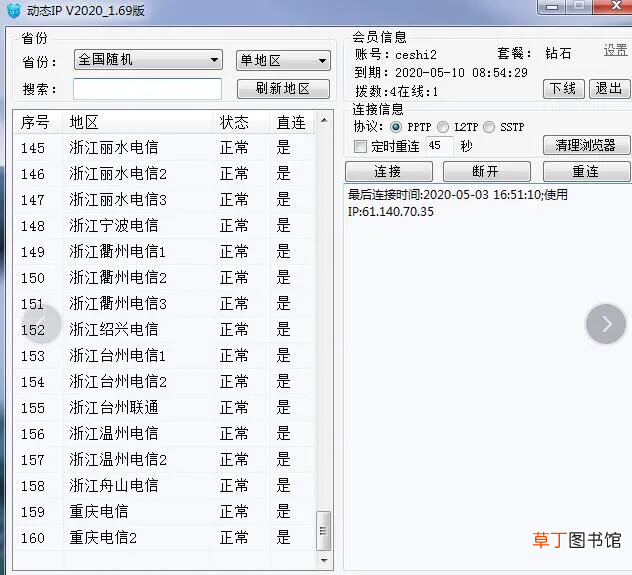Select row 浙江衢州电信2
632x575 pixels.
[164, 278]
